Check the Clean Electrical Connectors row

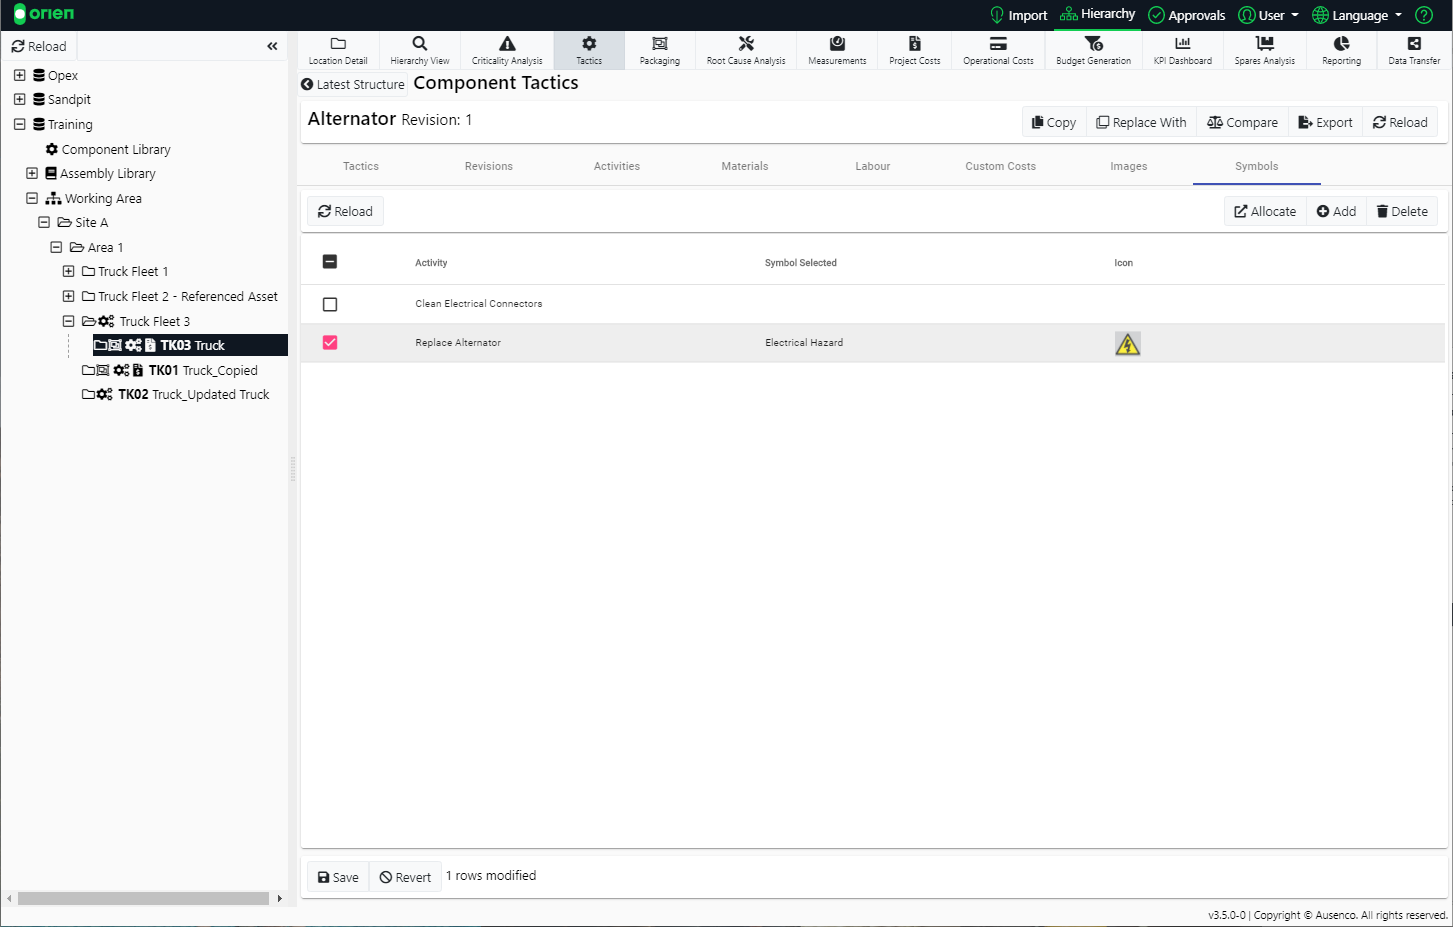point(330,303)
